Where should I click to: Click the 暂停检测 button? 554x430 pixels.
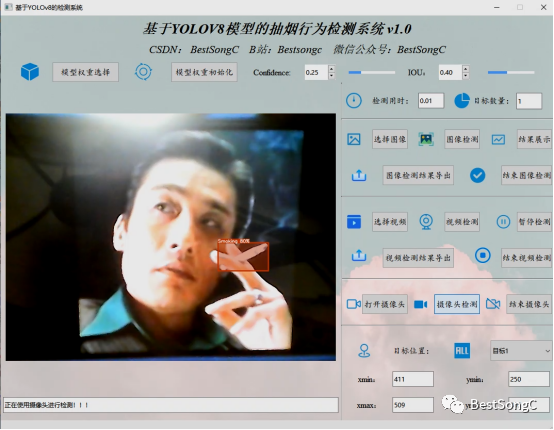pyautogui.click(x=534, y=222)
